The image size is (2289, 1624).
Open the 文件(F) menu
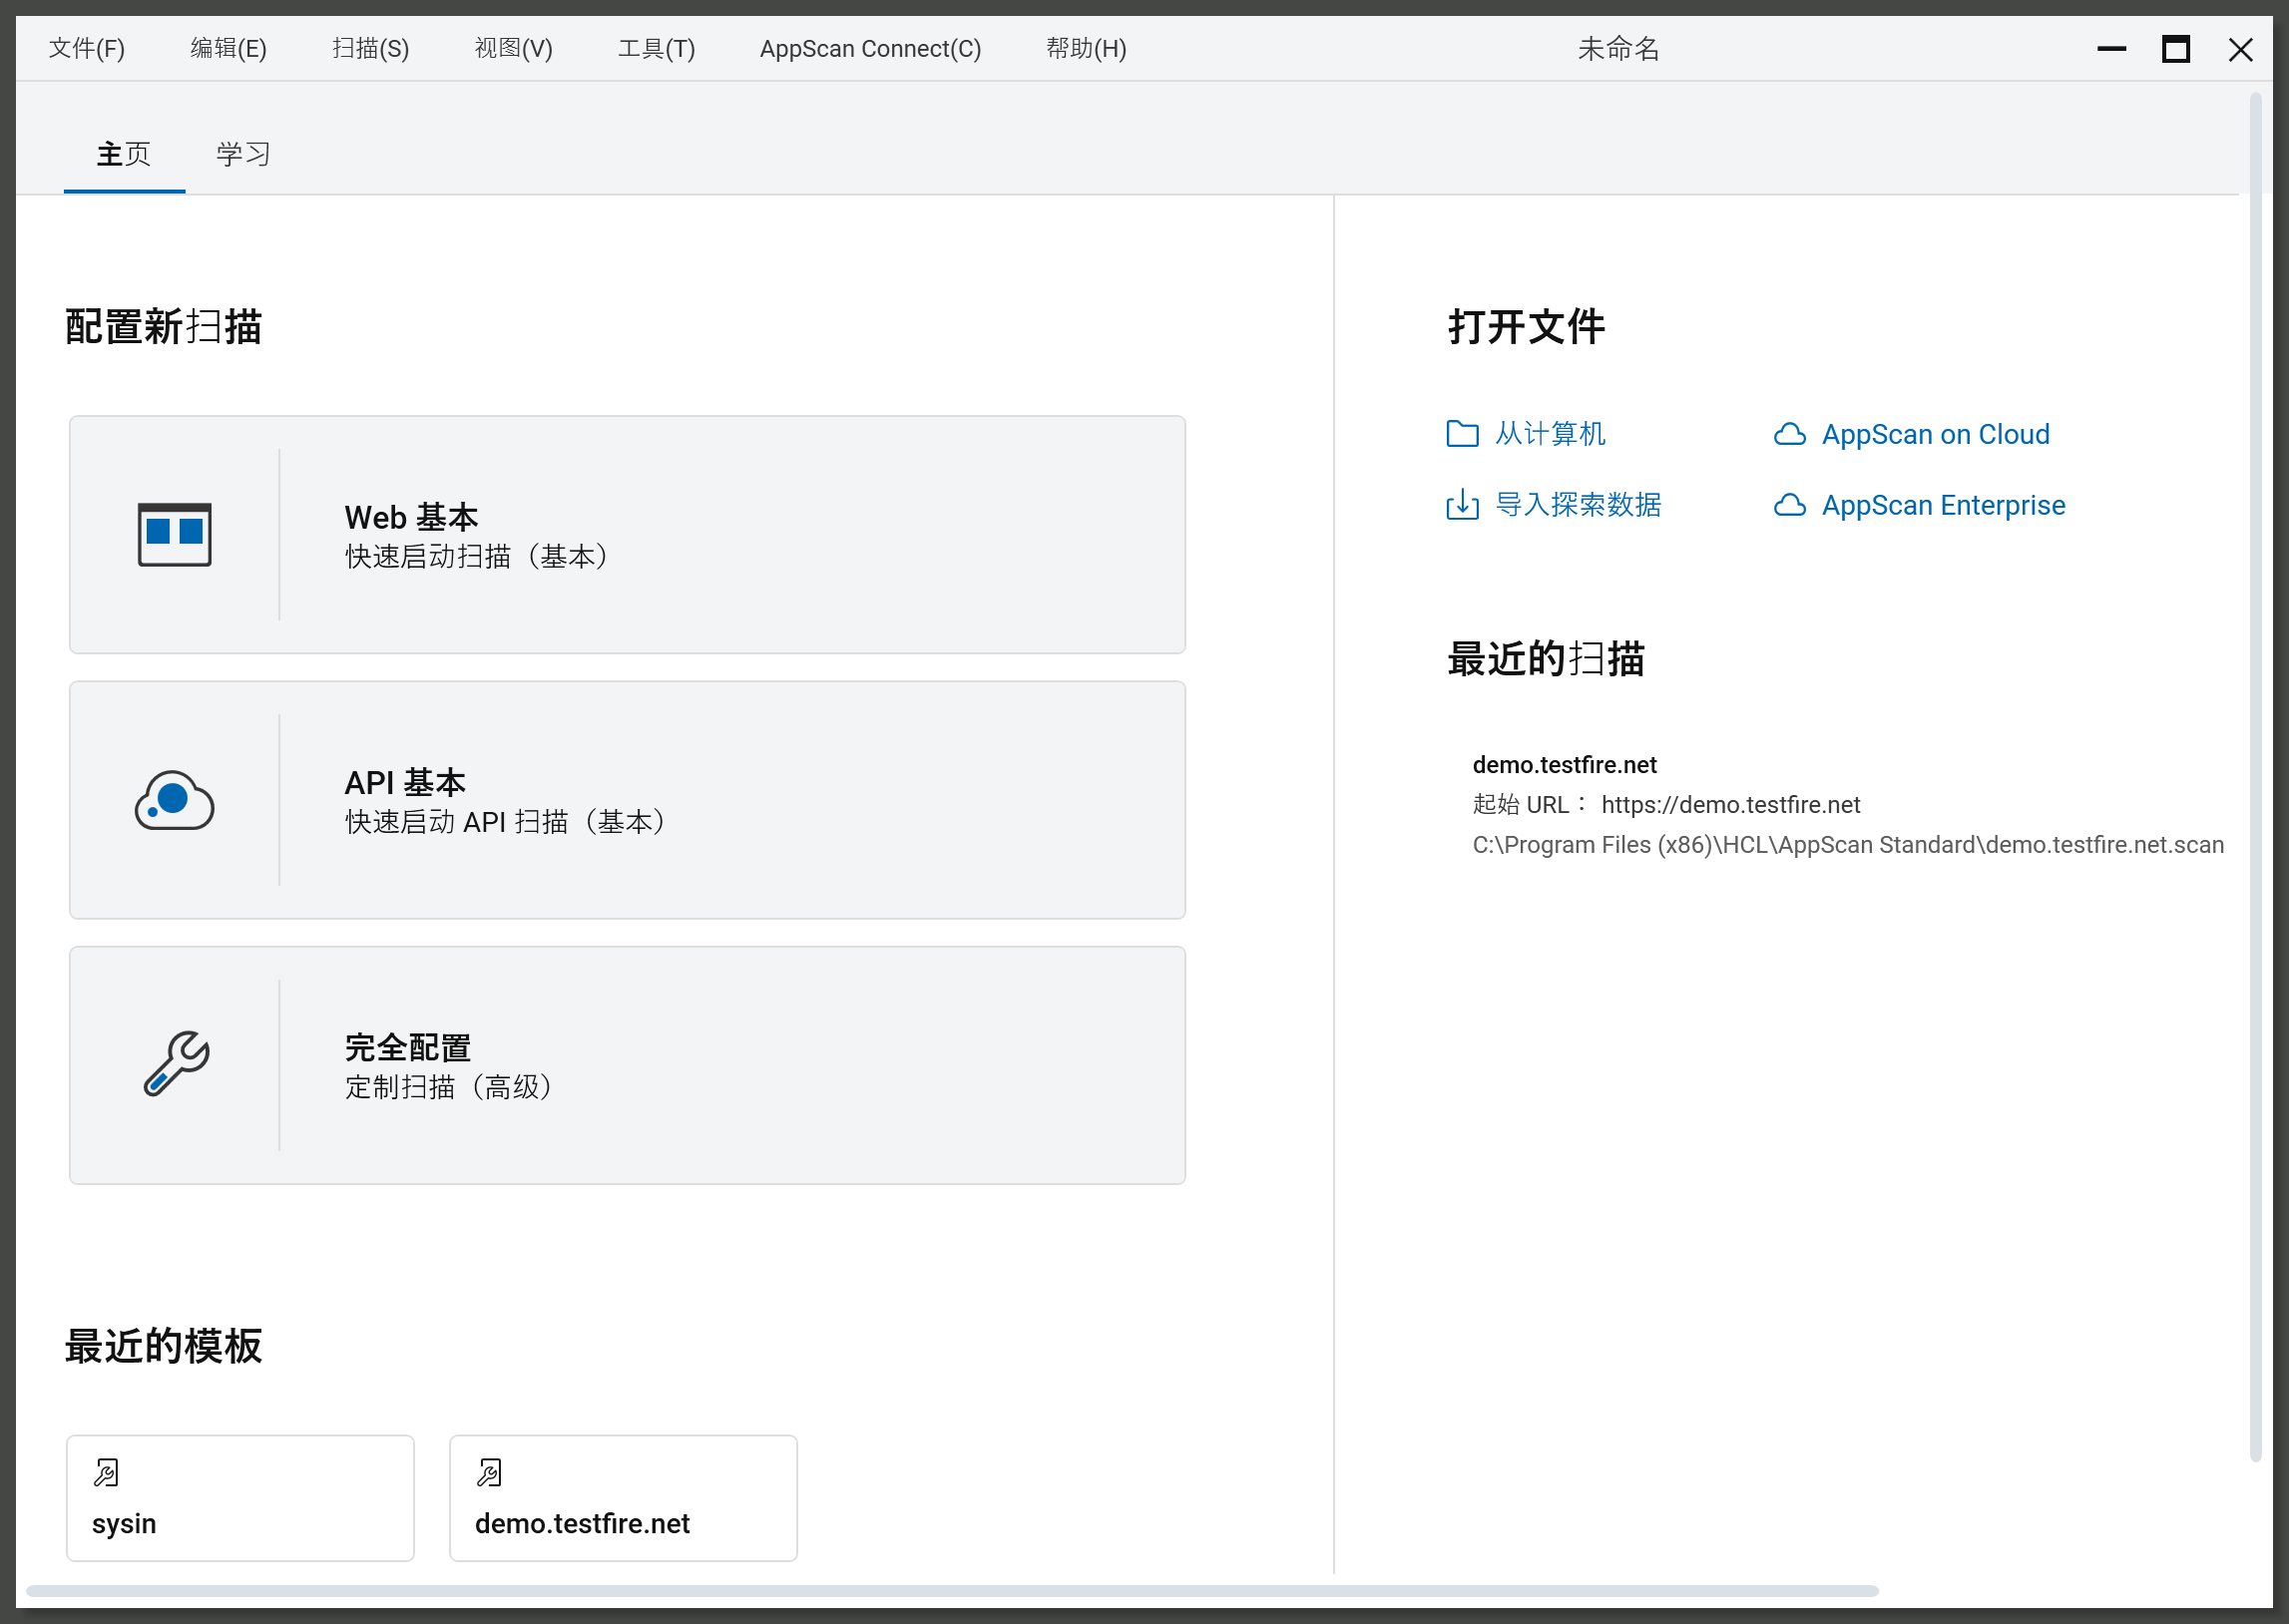(87, 48)
